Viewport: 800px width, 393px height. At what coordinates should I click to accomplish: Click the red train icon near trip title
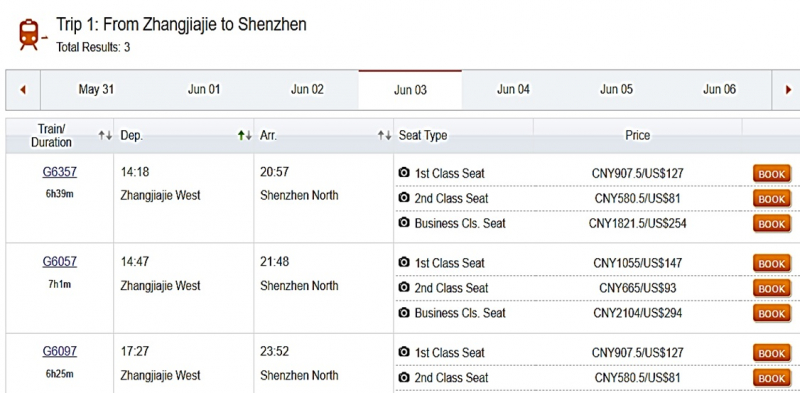(x=32, y=35)
